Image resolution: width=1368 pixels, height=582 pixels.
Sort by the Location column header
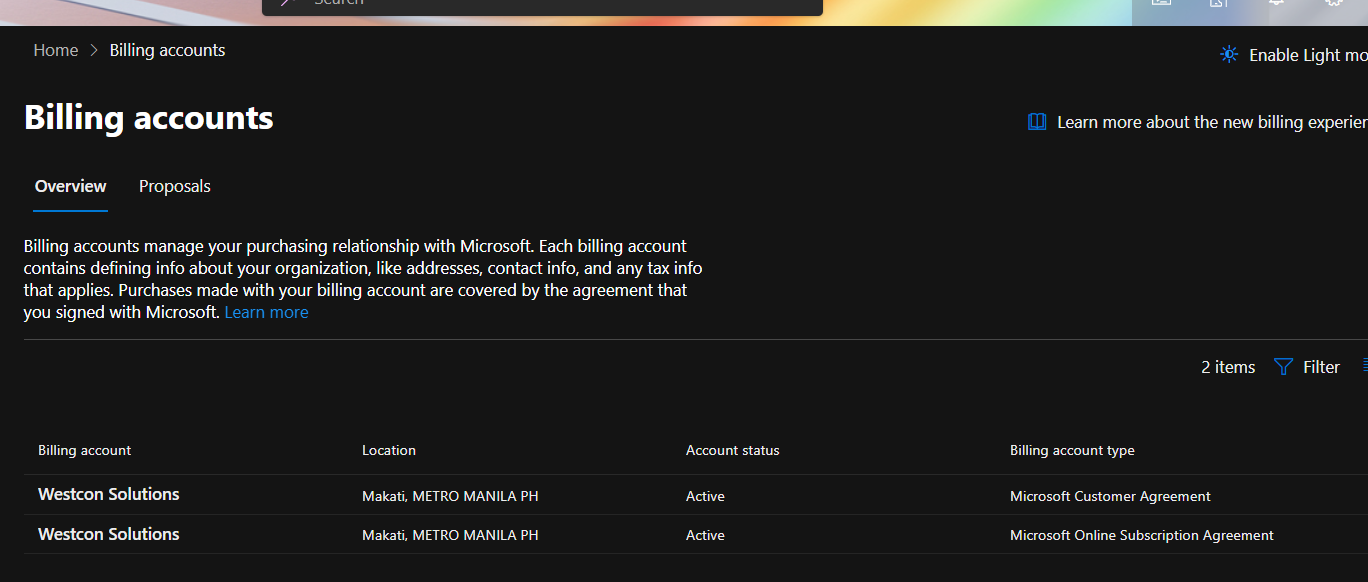pos(389,450)
